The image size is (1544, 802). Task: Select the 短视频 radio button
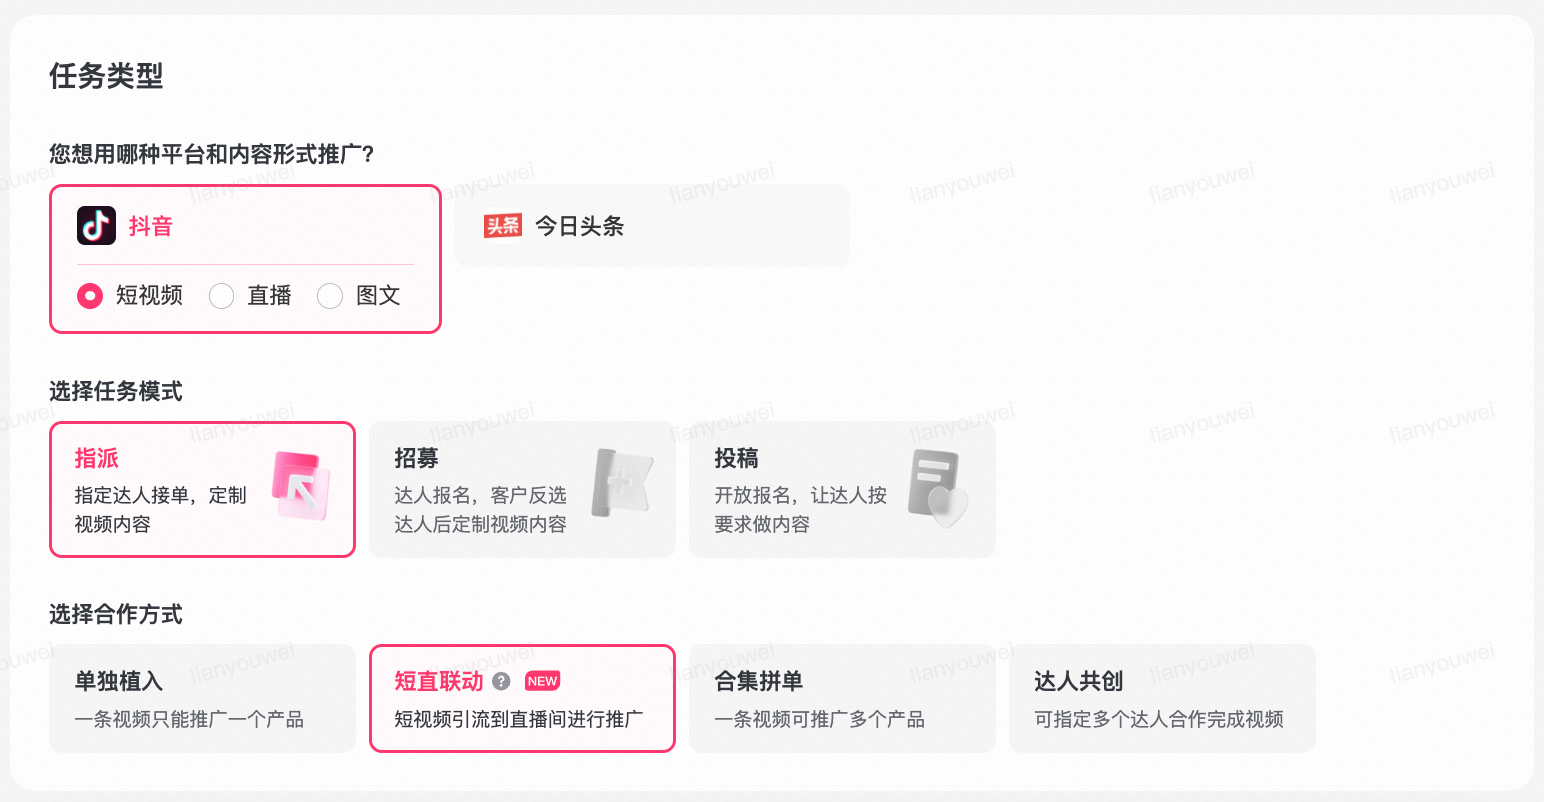90,296
